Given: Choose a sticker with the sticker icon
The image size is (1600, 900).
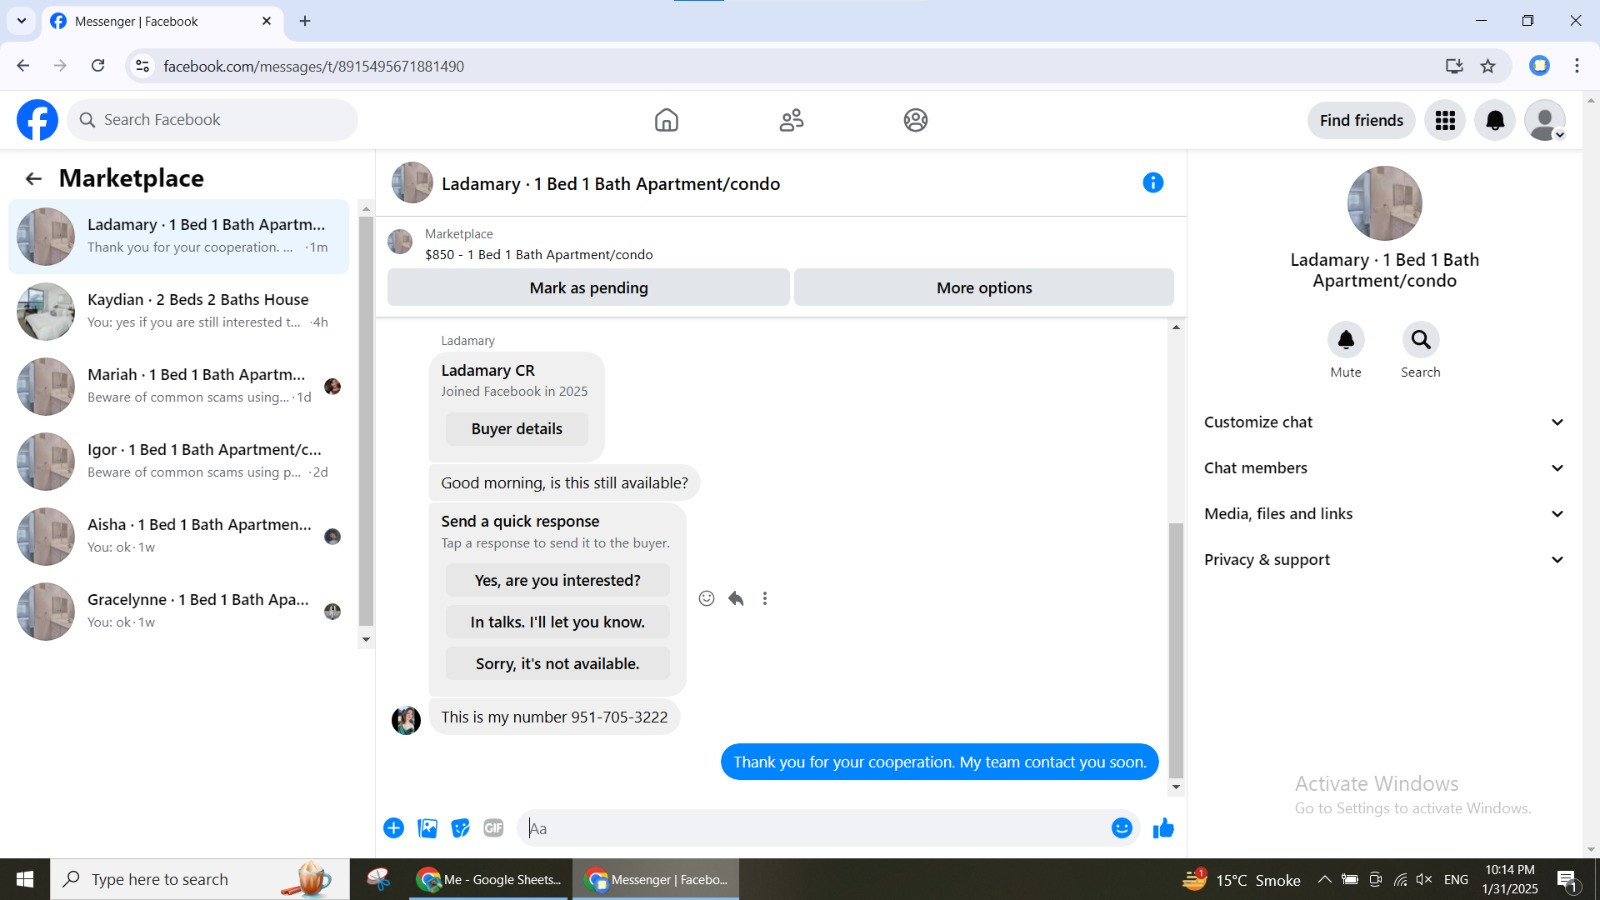Looking at the screenshot, I should 460,828.
